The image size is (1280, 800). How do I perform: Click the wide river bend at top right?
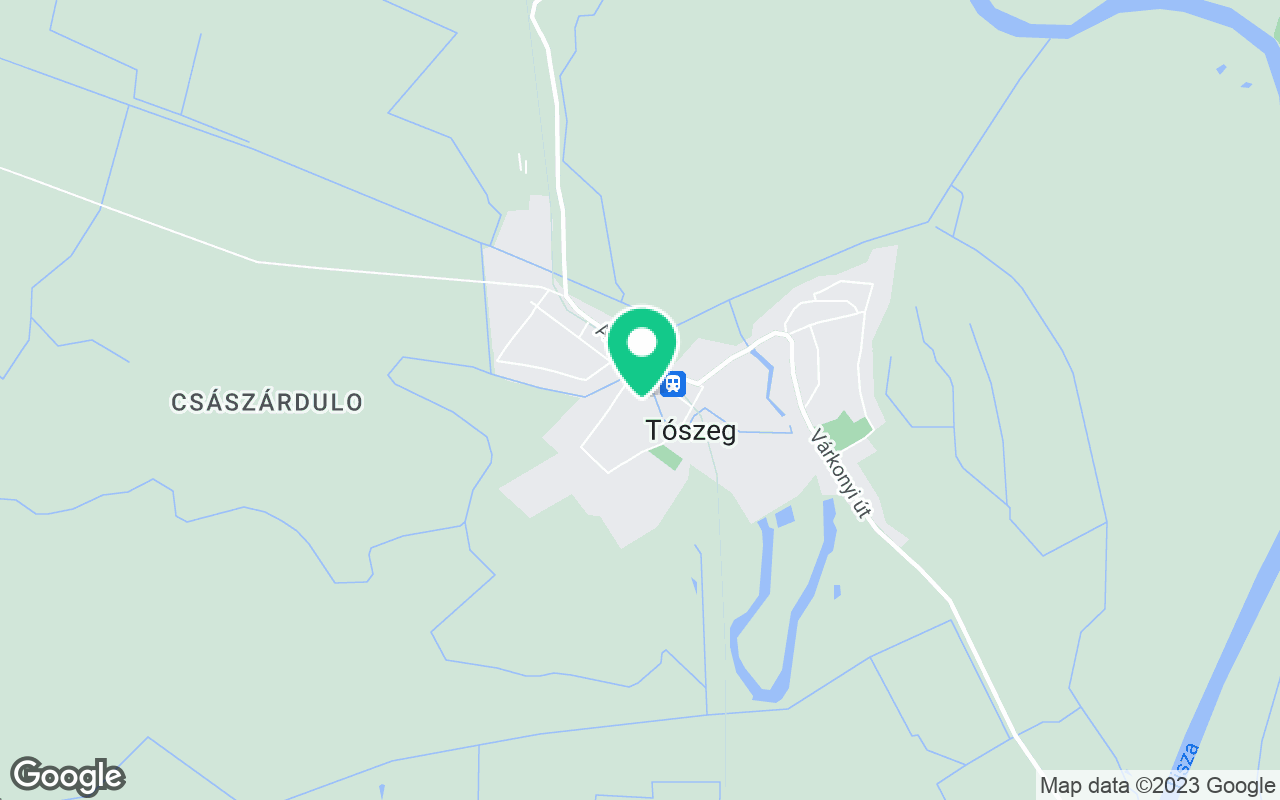[1120, 18]
